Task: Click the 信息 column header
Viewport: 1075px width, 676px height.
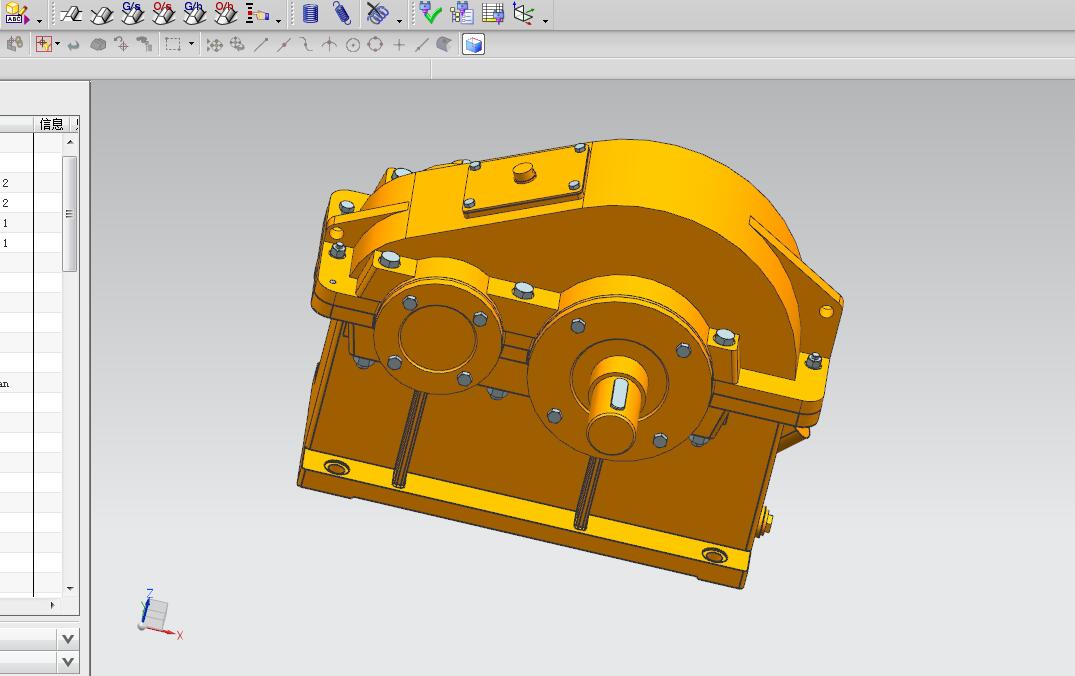Action: 51,124
